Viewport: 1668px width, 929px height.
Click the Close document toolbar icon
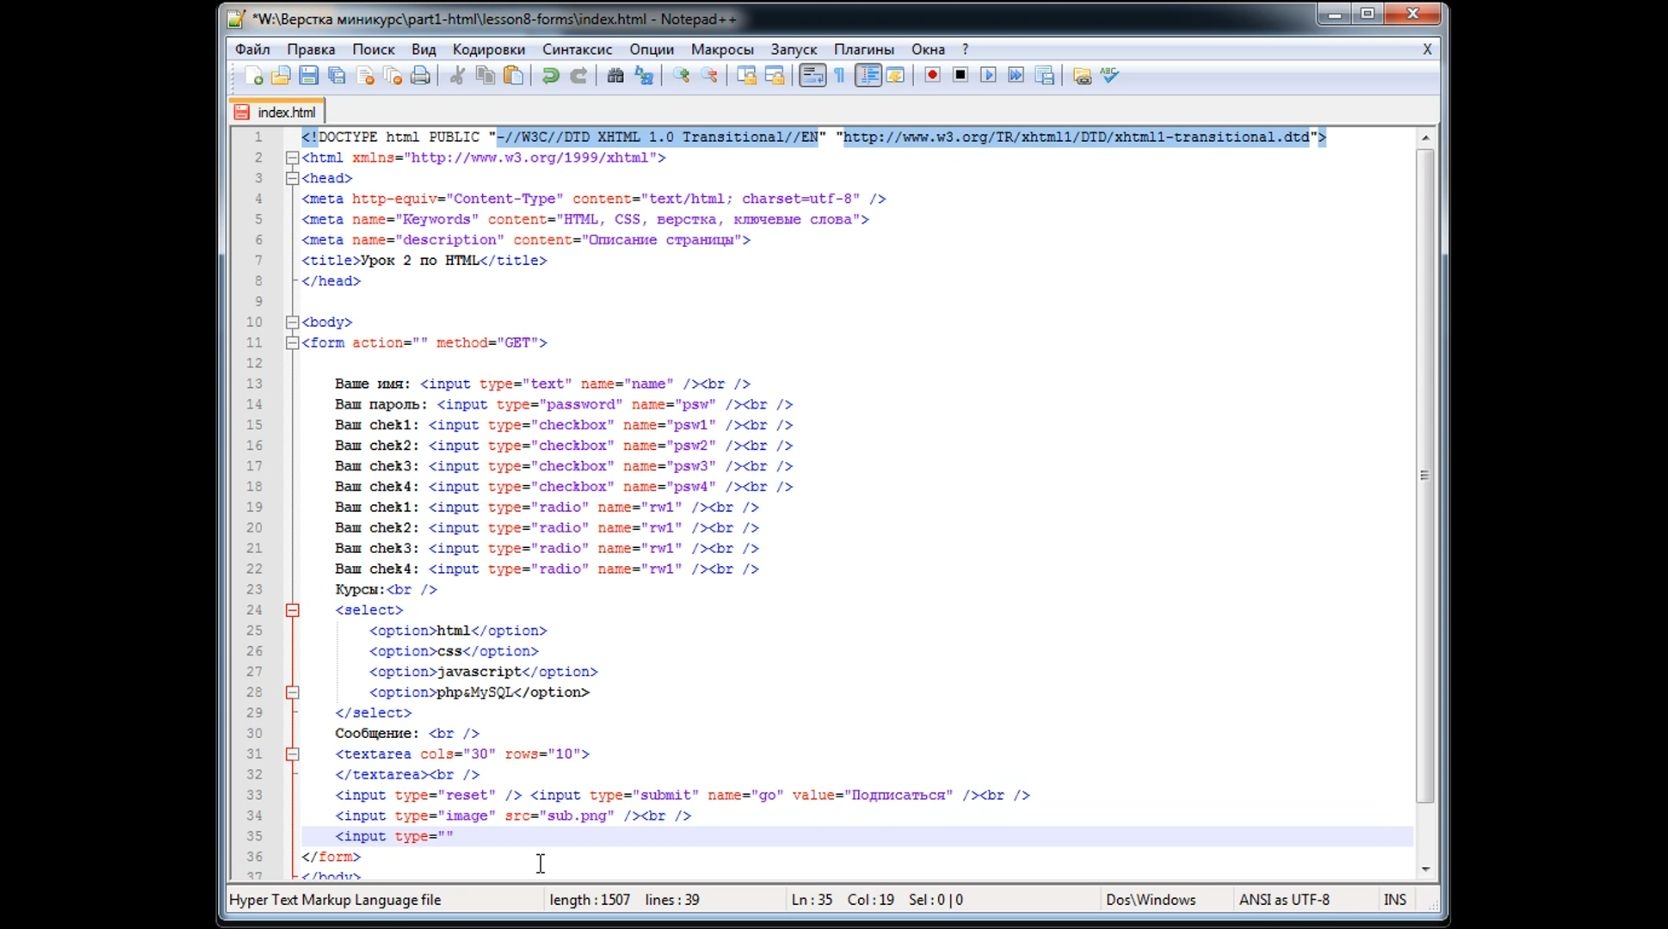point(365,76)
